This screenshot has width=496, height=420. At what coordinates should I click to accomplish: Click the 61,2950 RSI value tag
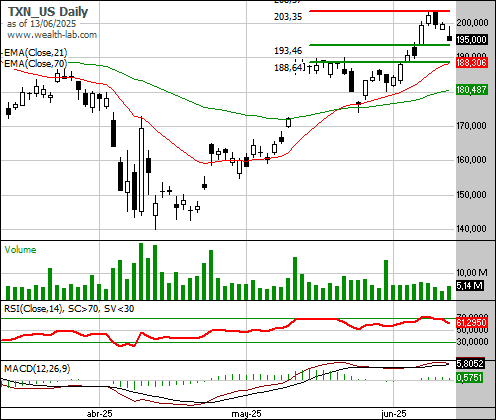tap(472, 322)
